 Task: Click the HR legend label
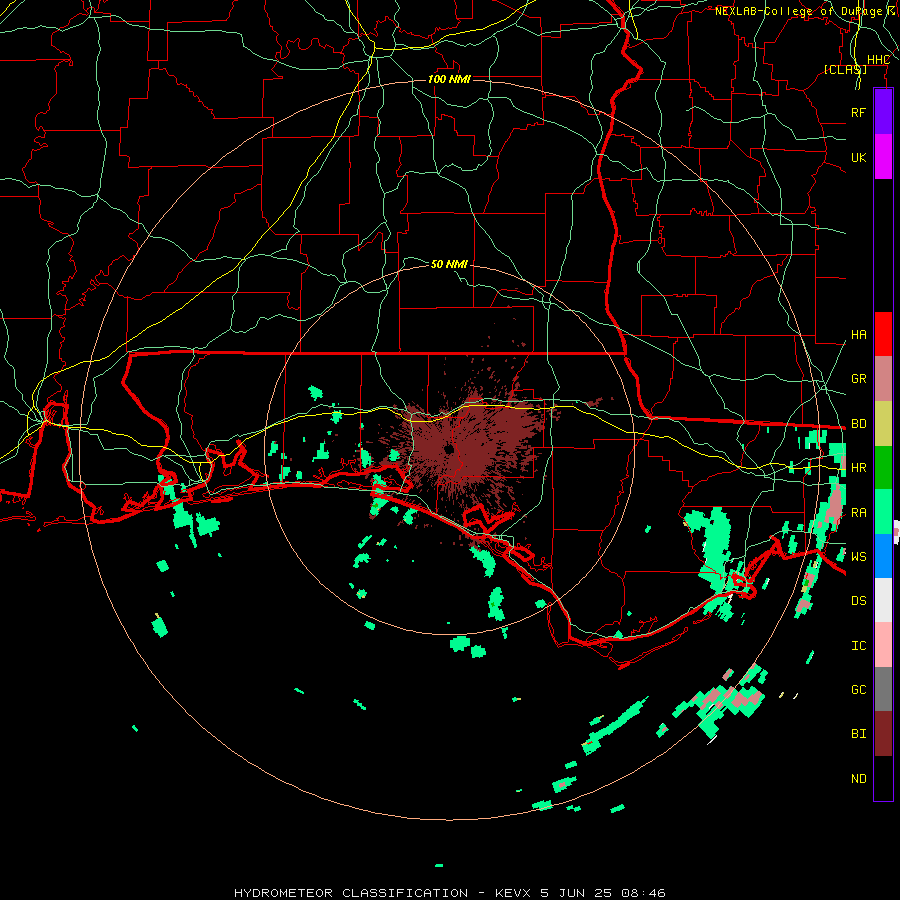click(859, 468)
